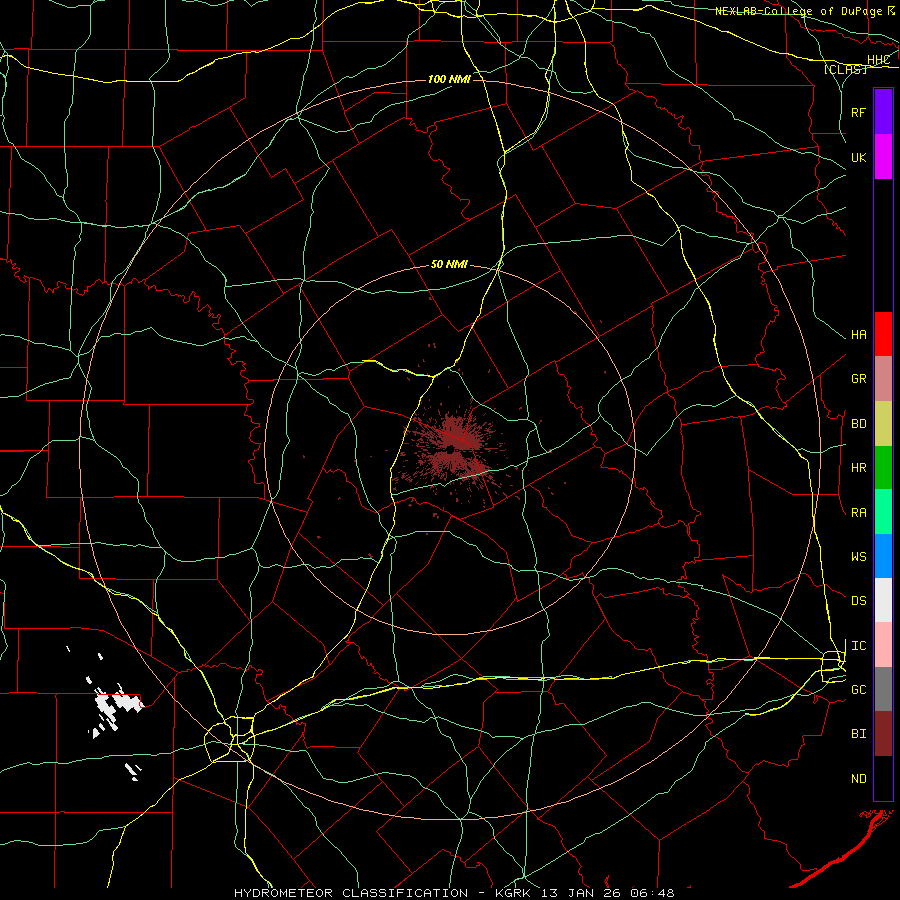
Task: Click the GR legend label
Action: [x=859, y=379]
